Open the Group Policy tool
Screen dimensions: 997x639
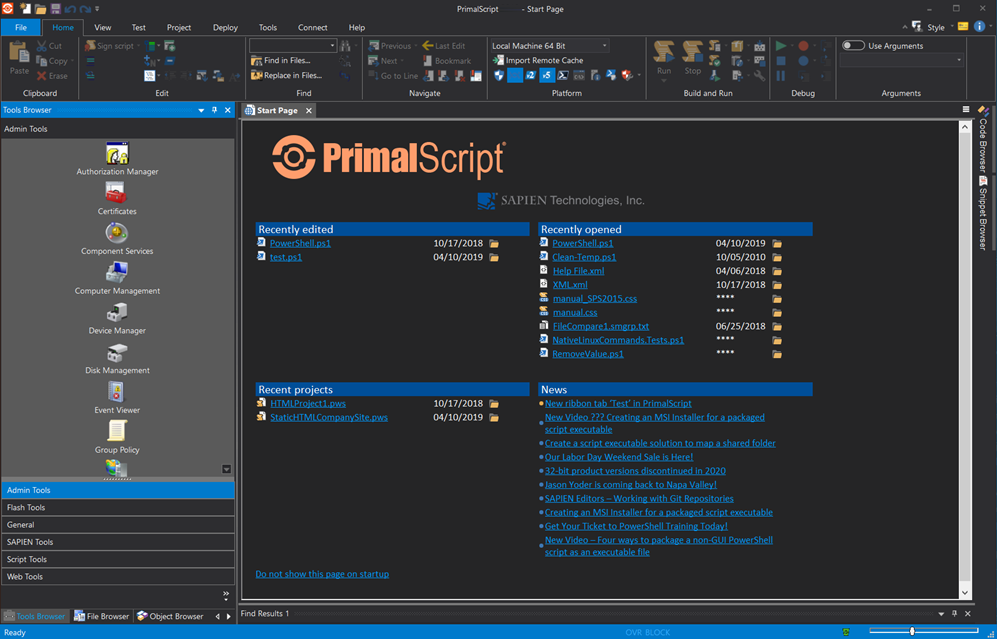(117, 437)
